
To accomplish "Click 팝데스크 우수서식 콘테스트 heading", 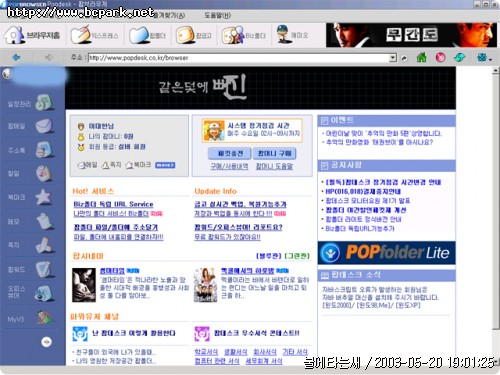I will [257, 333].
